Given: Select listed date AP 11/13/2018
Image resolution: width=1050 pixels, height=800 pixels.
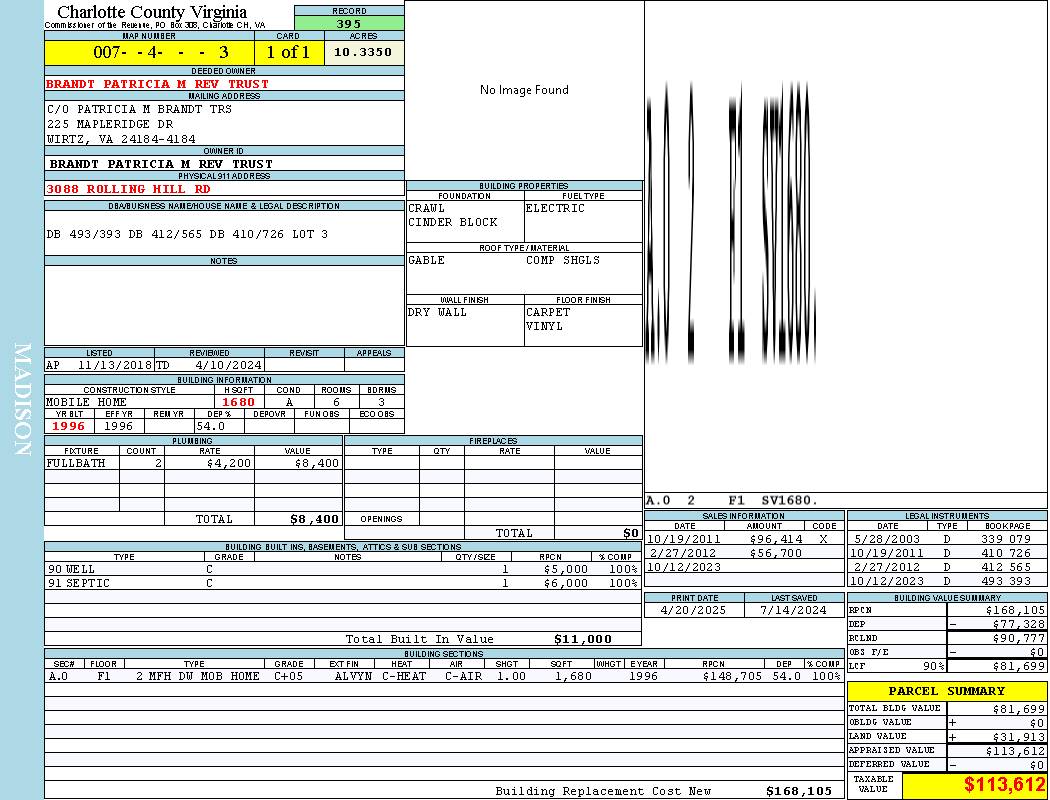Looking at the screenshot, I should click(x=99, y=366).
